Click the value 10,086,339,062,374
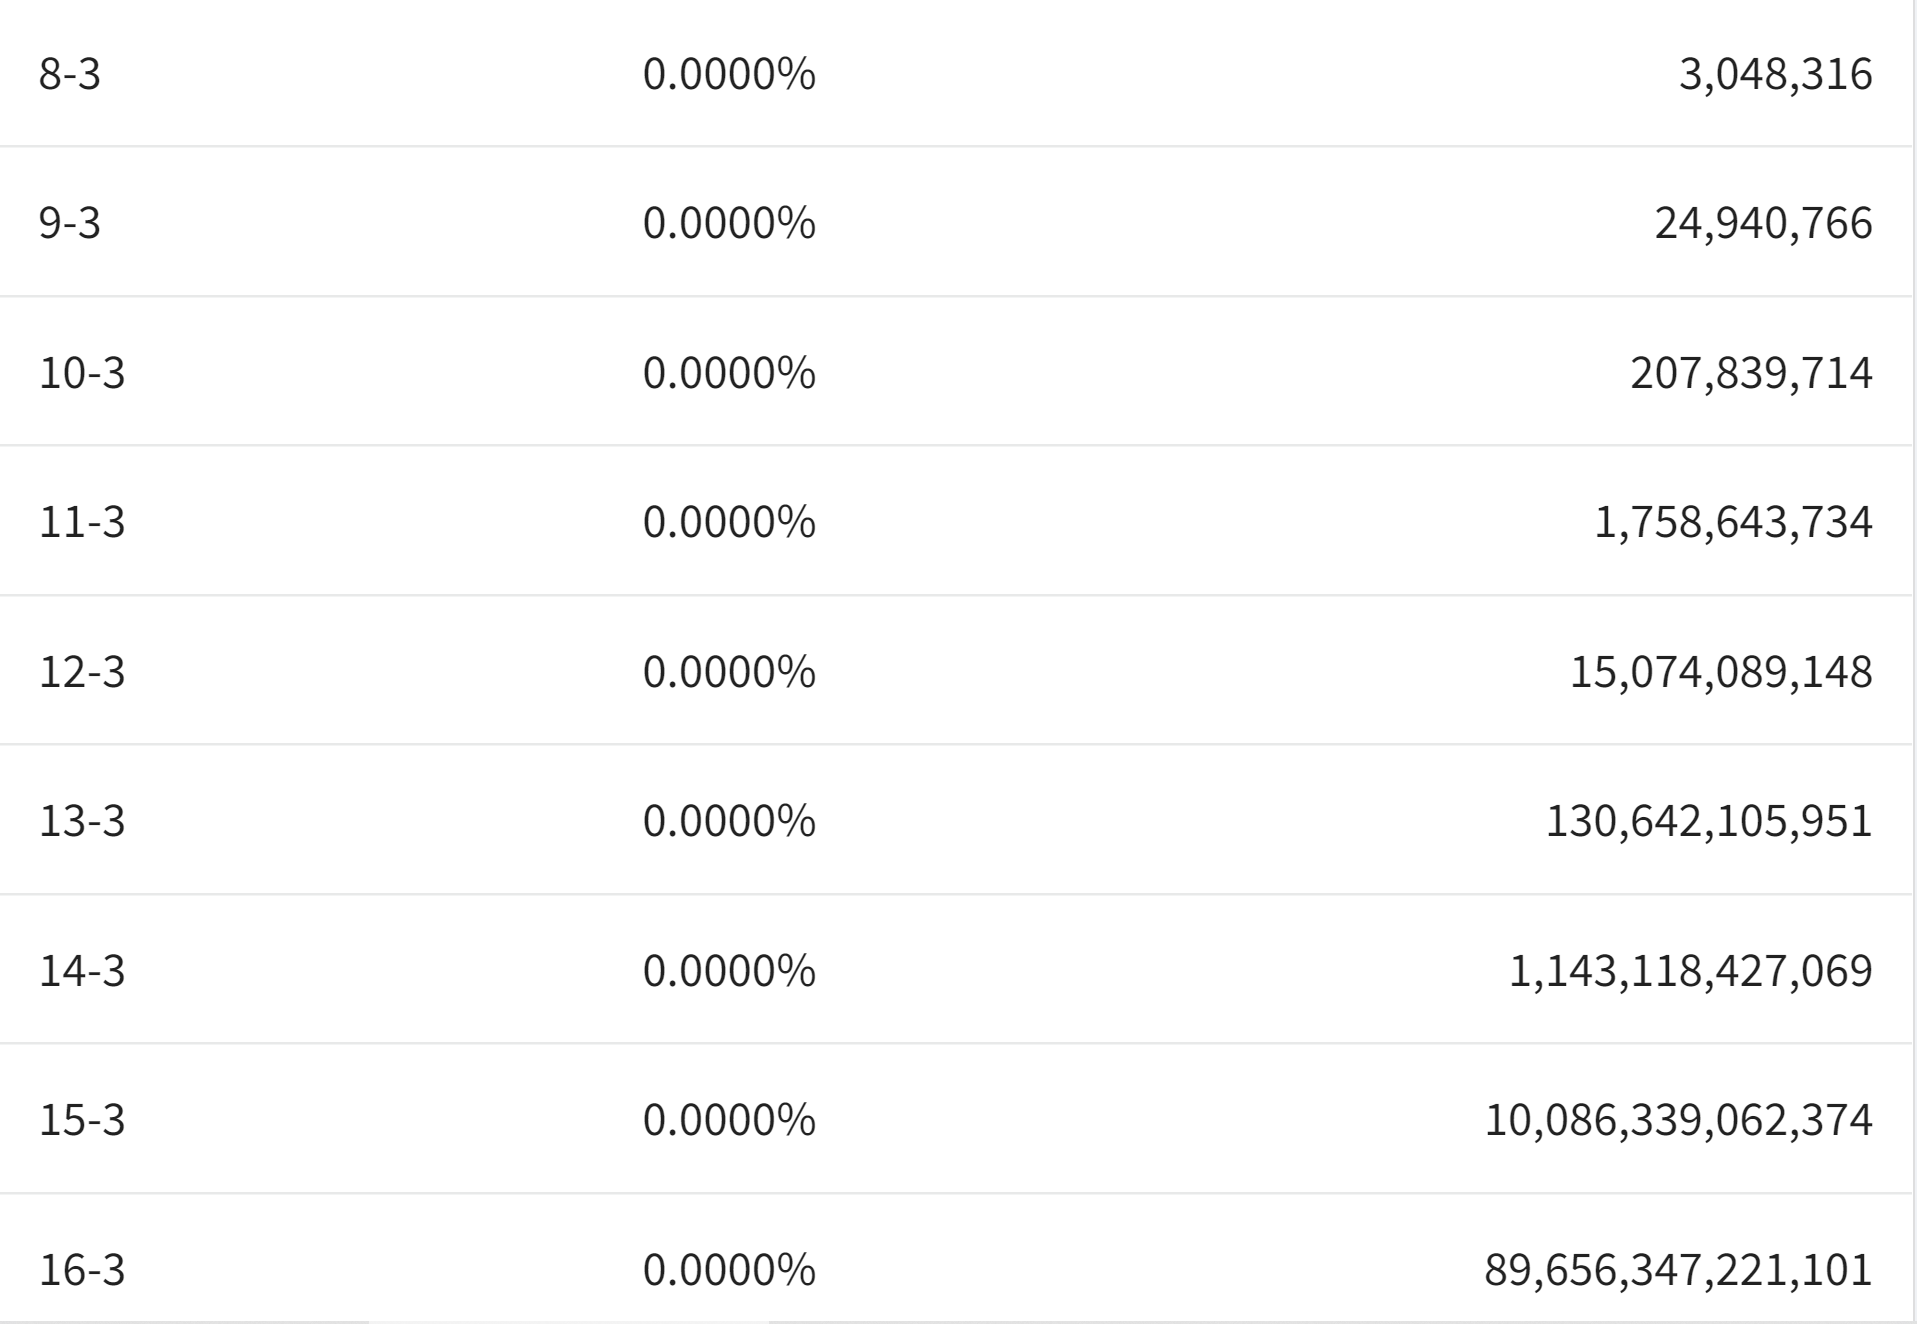Image resolution: width=1917 pixels, height=1324 pixels. click(1678, 1119)
